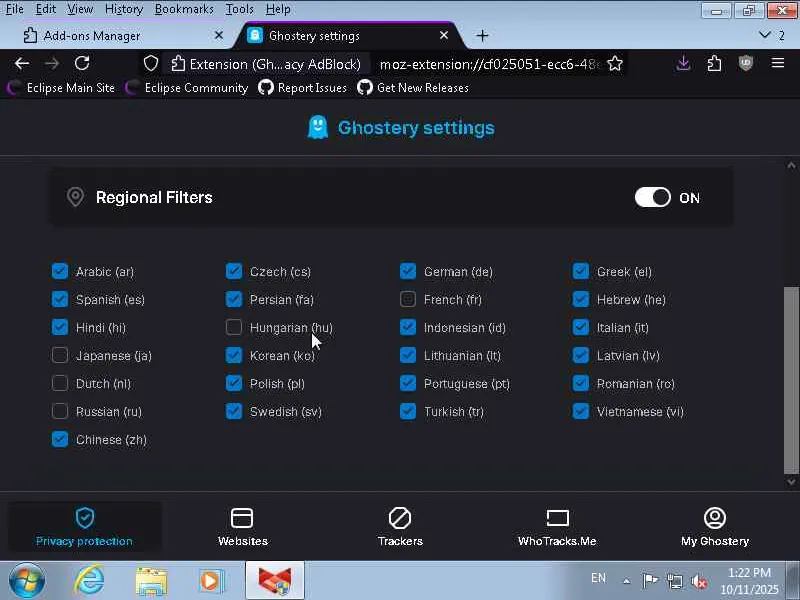Open the hamburger application menu
This screenshot has width=800, height=600.
(778, 63)
